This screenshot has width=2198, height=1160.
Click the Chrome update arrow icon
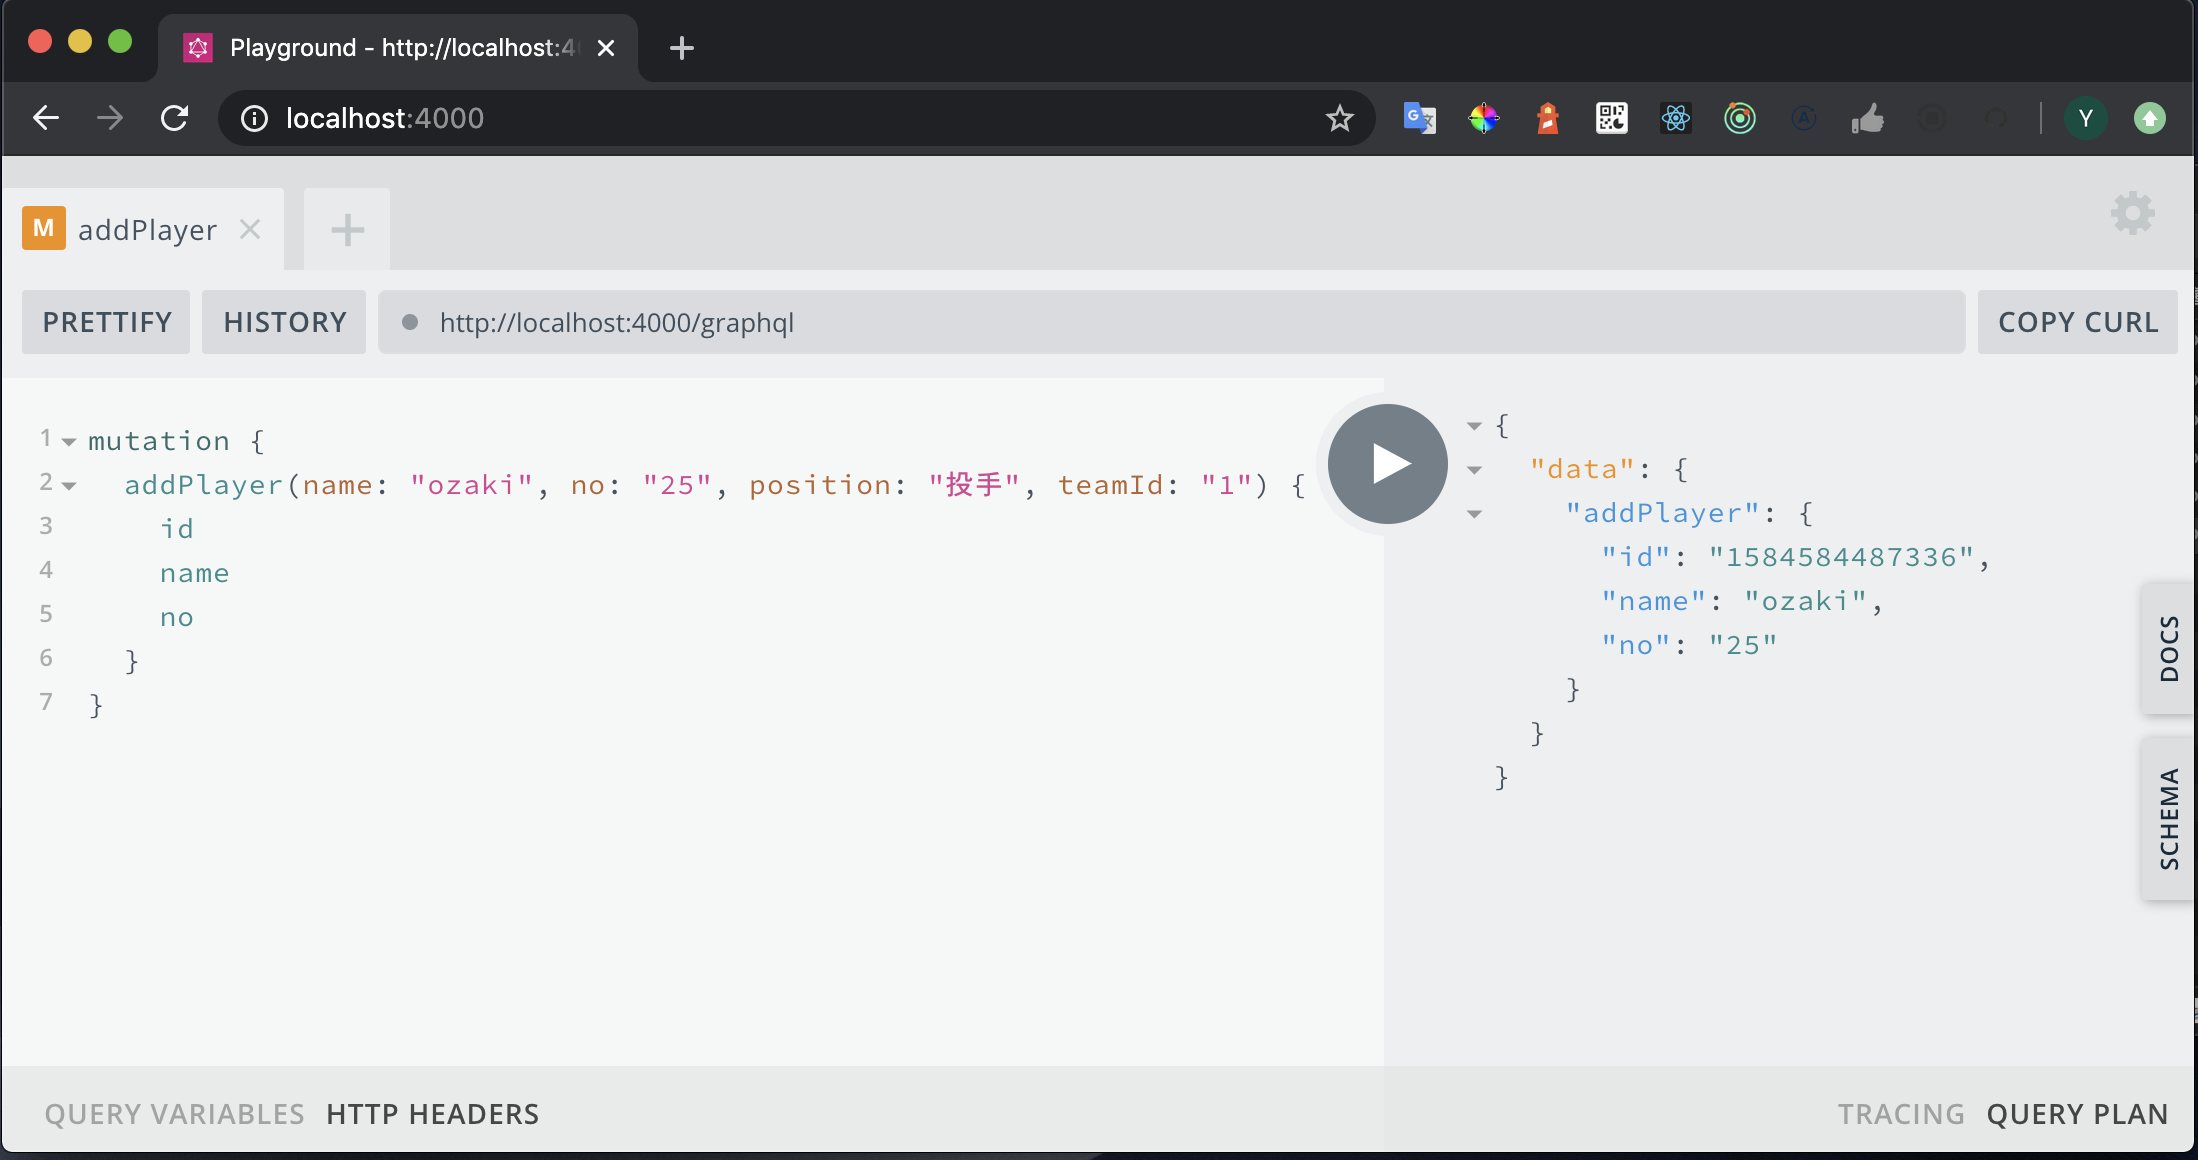point(2149,118)
